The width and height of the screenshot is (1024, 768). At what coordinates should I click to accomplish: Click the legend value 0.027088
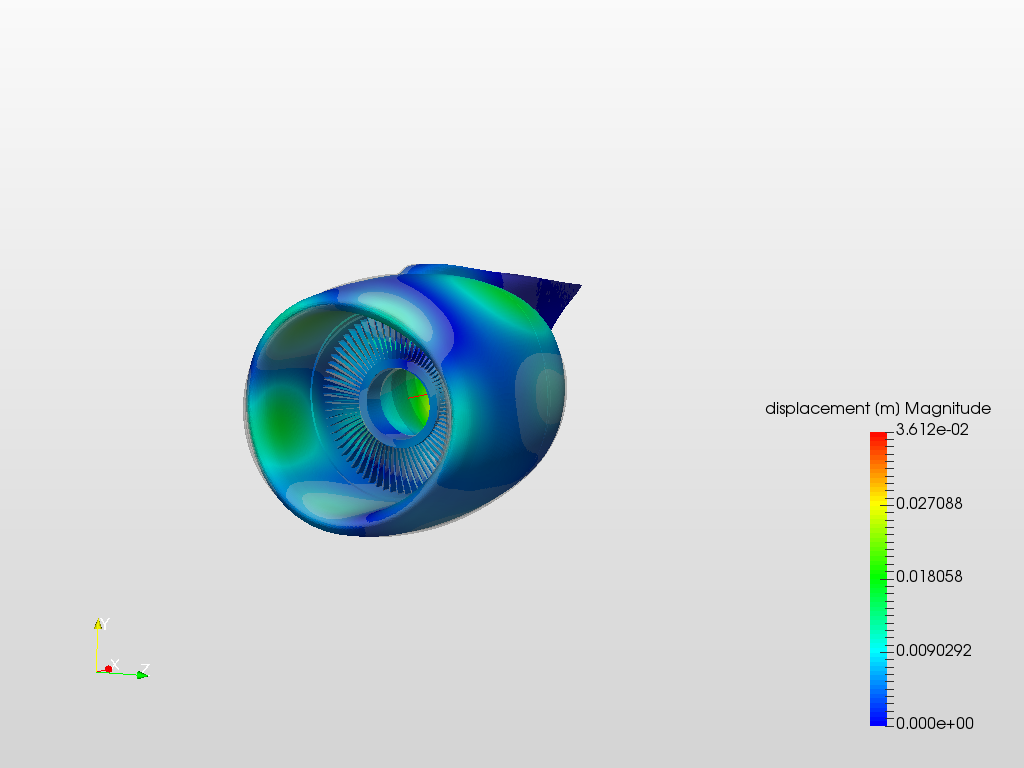tap(929, 504)
